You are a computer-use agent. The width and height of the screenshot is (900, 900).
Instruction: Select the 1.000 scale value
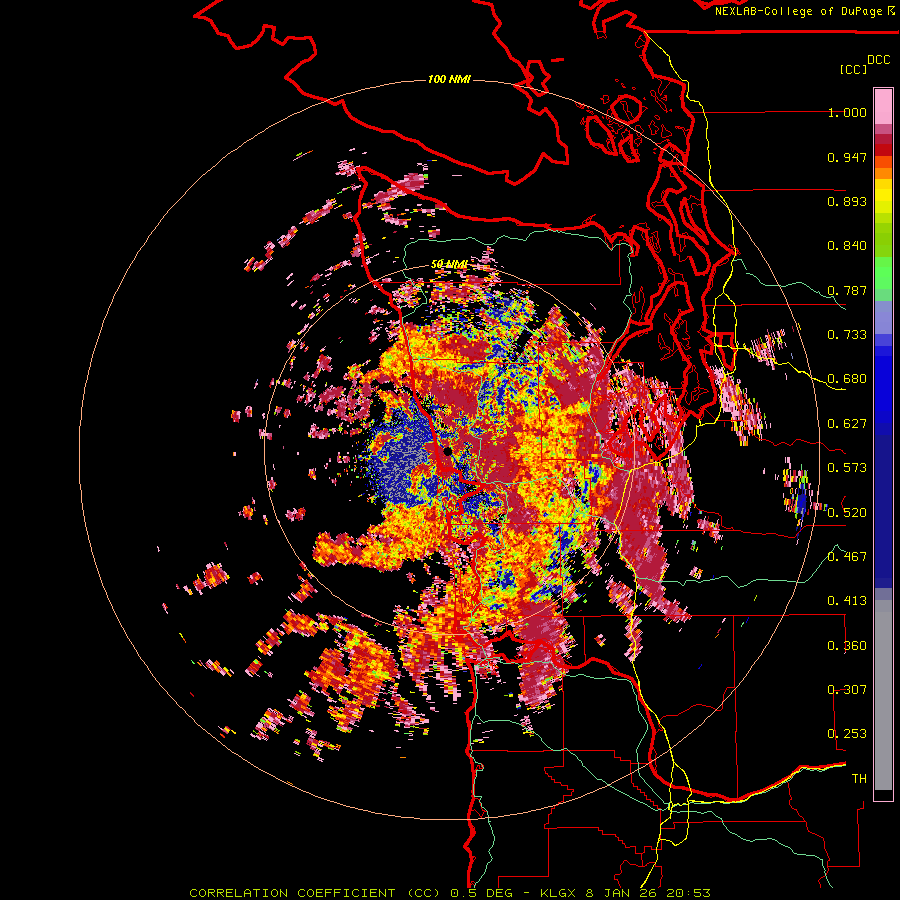(x=847, y=112)
